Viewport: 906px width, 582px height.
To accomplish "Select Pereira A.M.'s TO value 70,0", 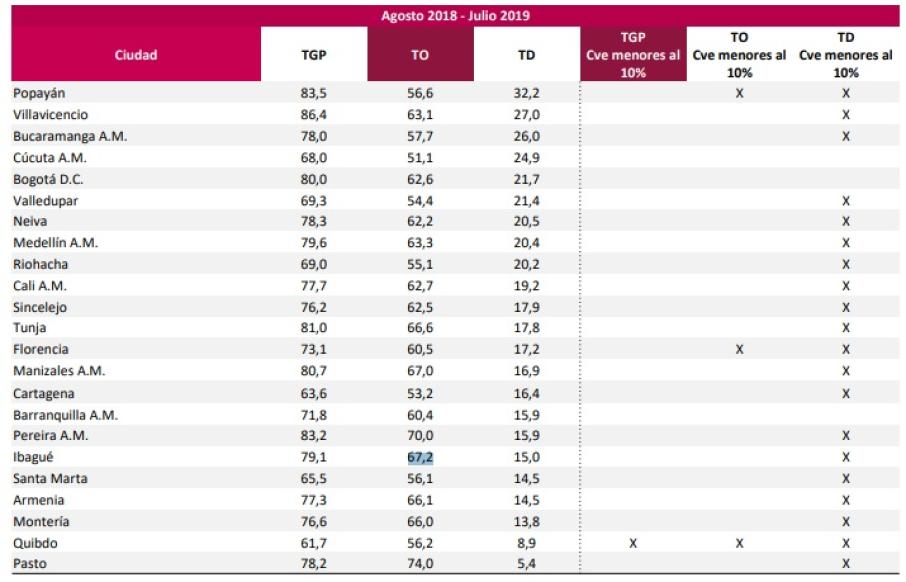I will [x=420, y=436].
